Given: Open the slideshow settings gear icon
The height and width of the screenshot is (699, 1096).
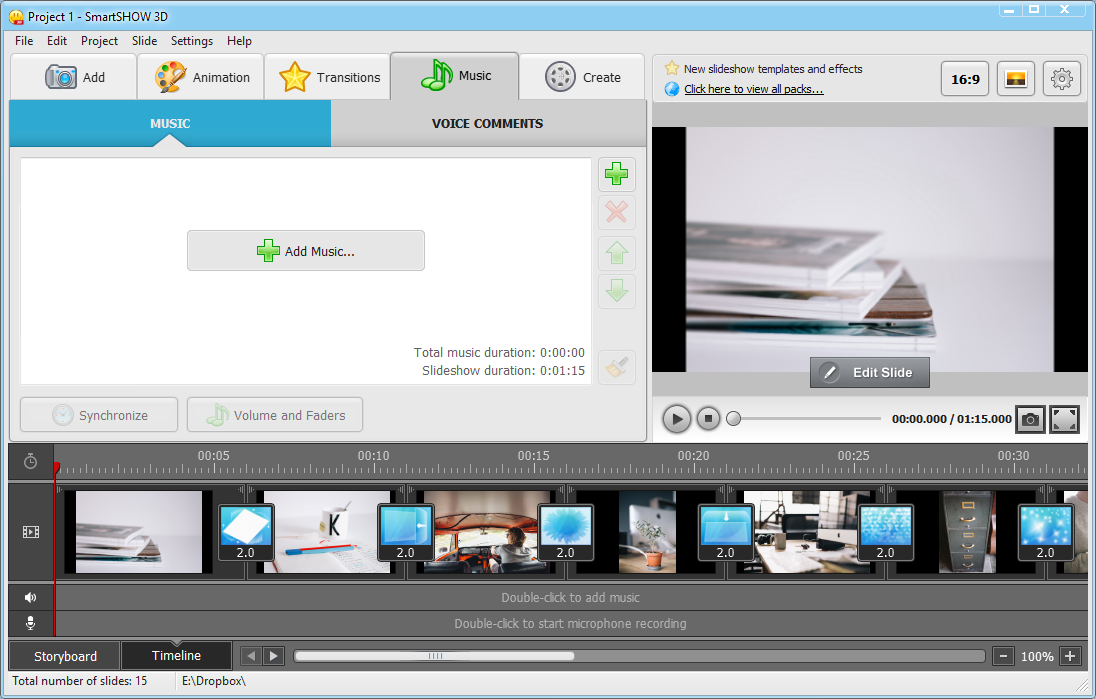Looking at the screenshot, I should (x=1061, y=79).
